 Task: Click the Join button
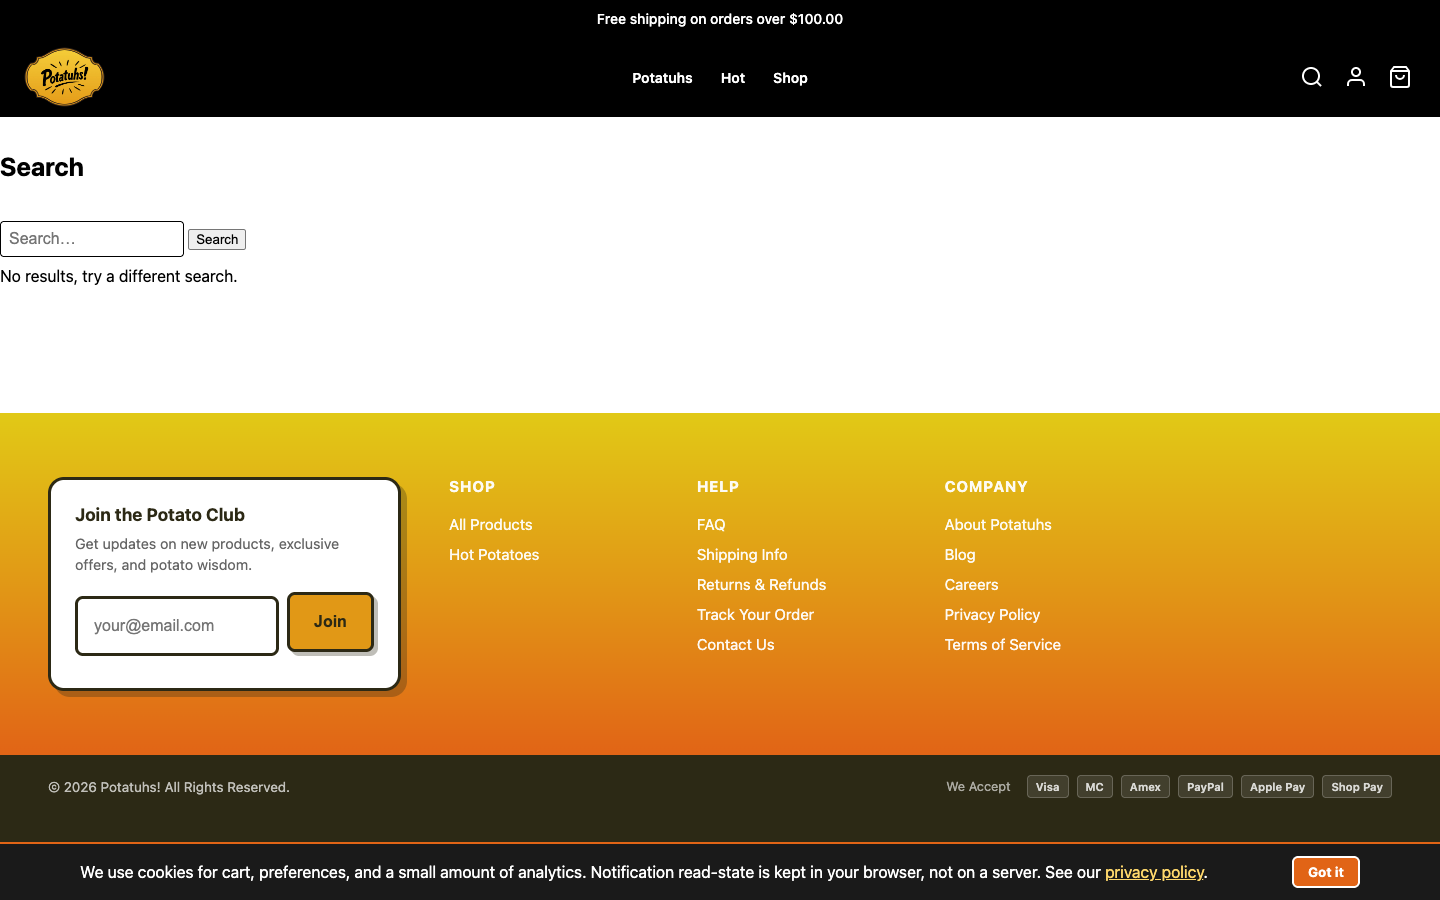(x=330, y=622)
